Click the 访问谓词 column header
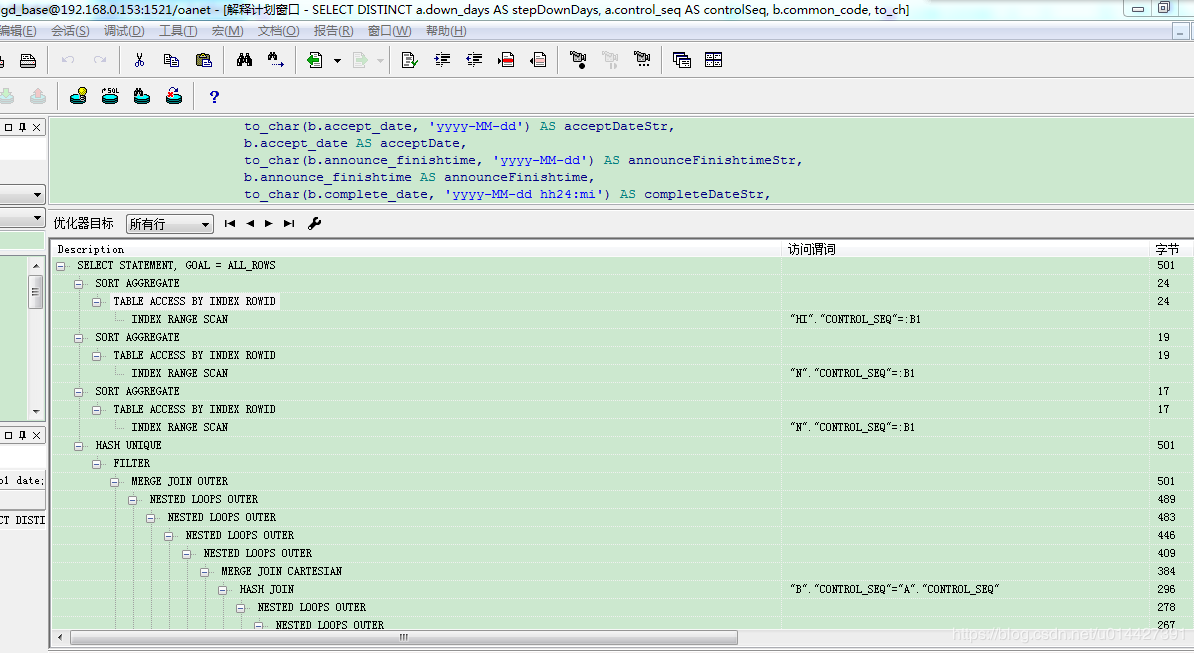This screenshot has height=653, width=1194. coord(966,250)
